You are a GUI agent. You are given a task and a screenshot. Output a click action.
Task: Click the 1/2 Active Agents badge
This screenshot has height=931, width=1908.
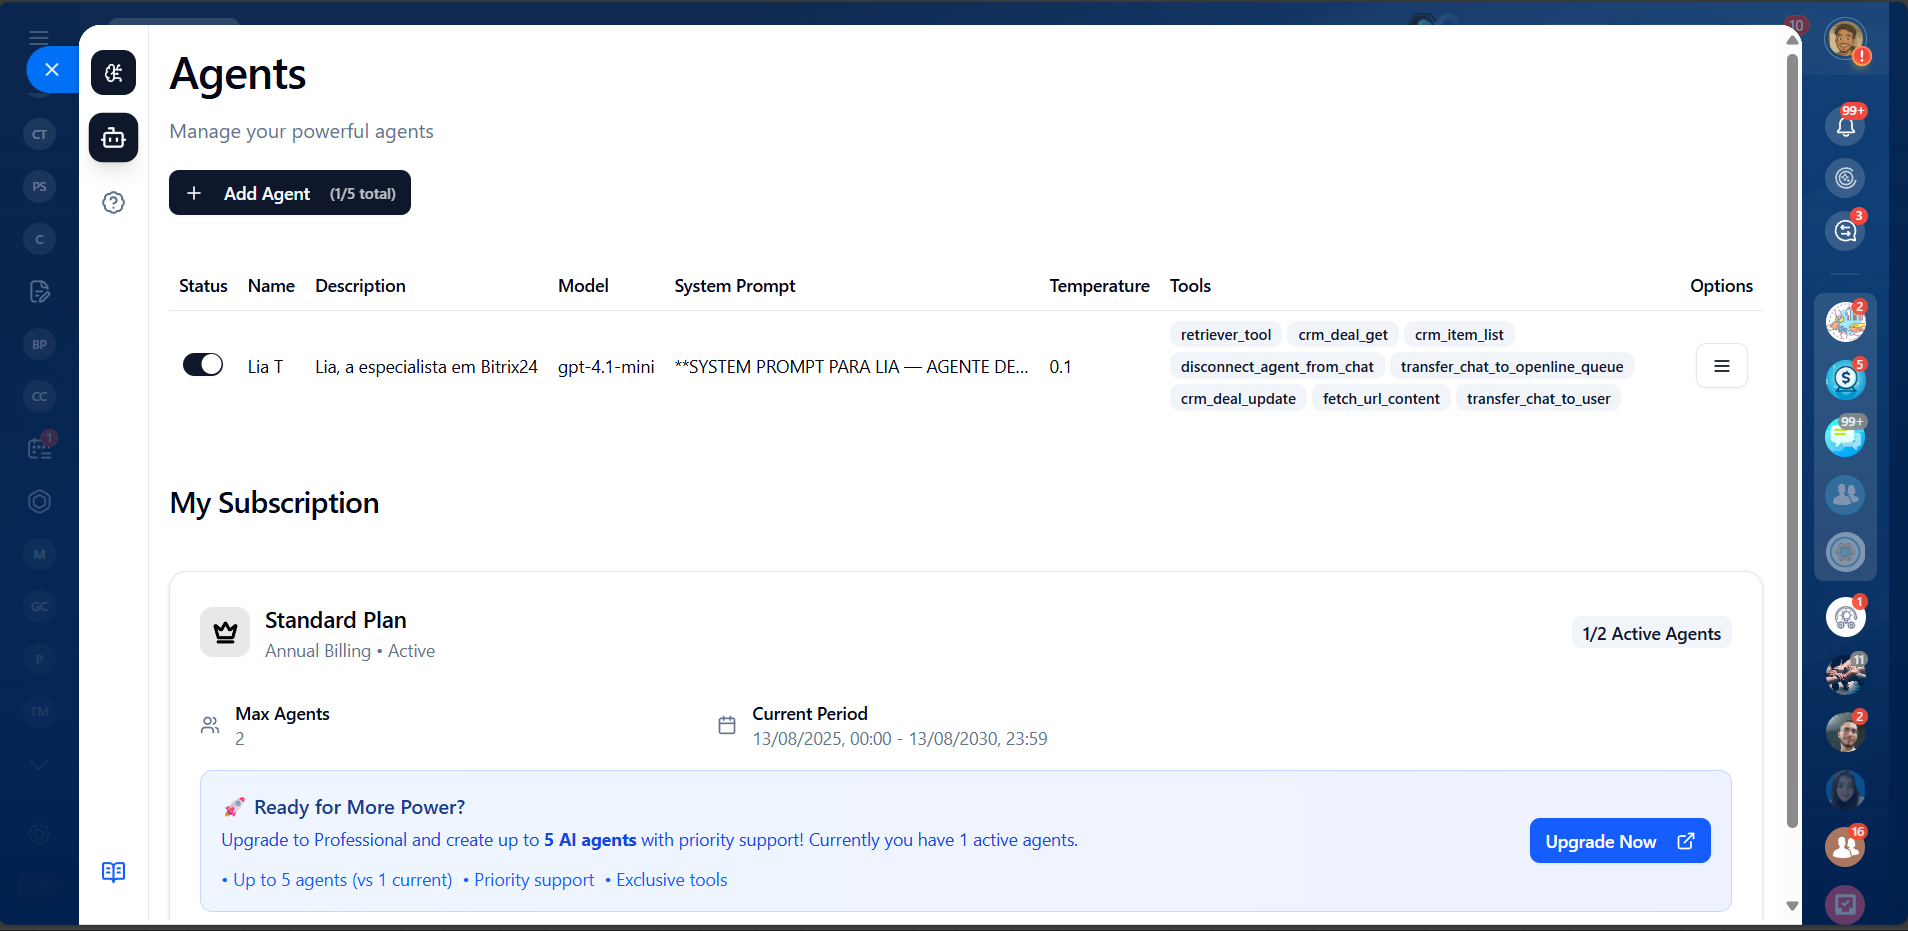(x=1651, y=634)
